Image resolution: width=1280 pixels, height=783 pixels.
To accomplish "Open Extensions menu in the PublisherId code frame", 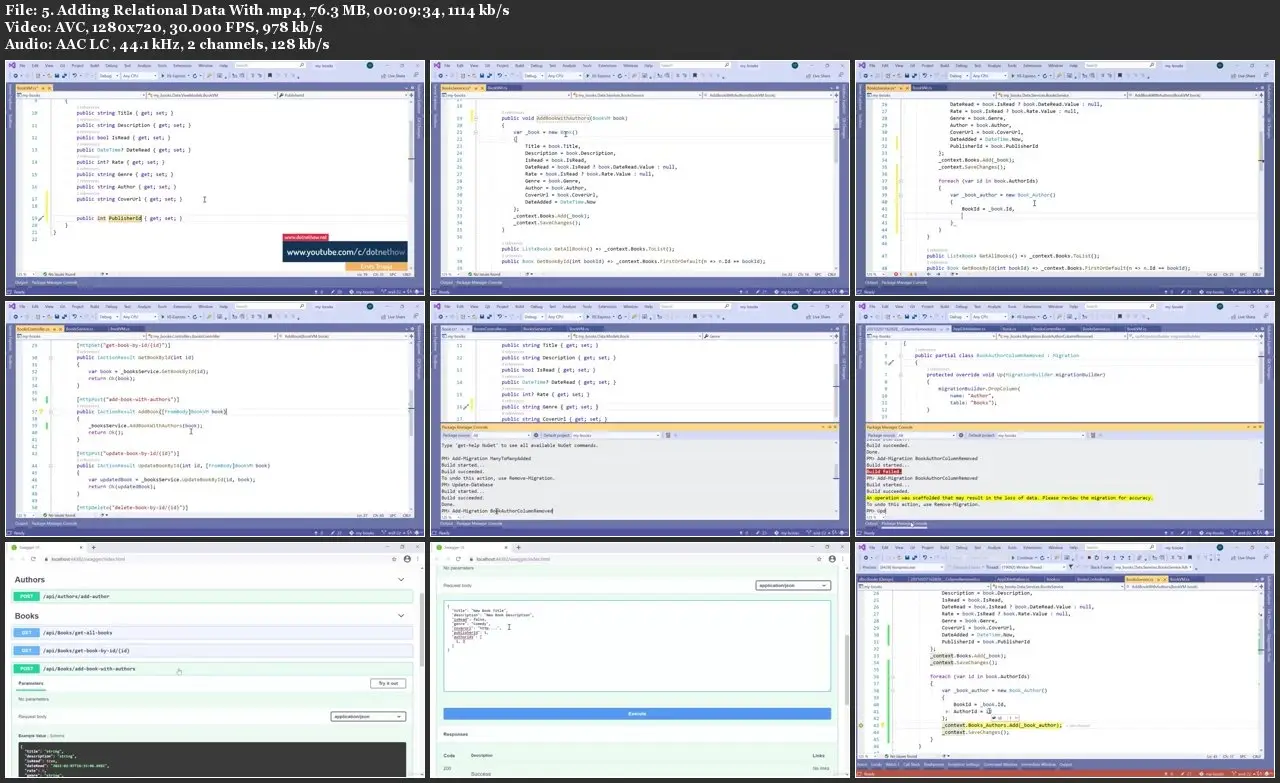I will (182, 65).
